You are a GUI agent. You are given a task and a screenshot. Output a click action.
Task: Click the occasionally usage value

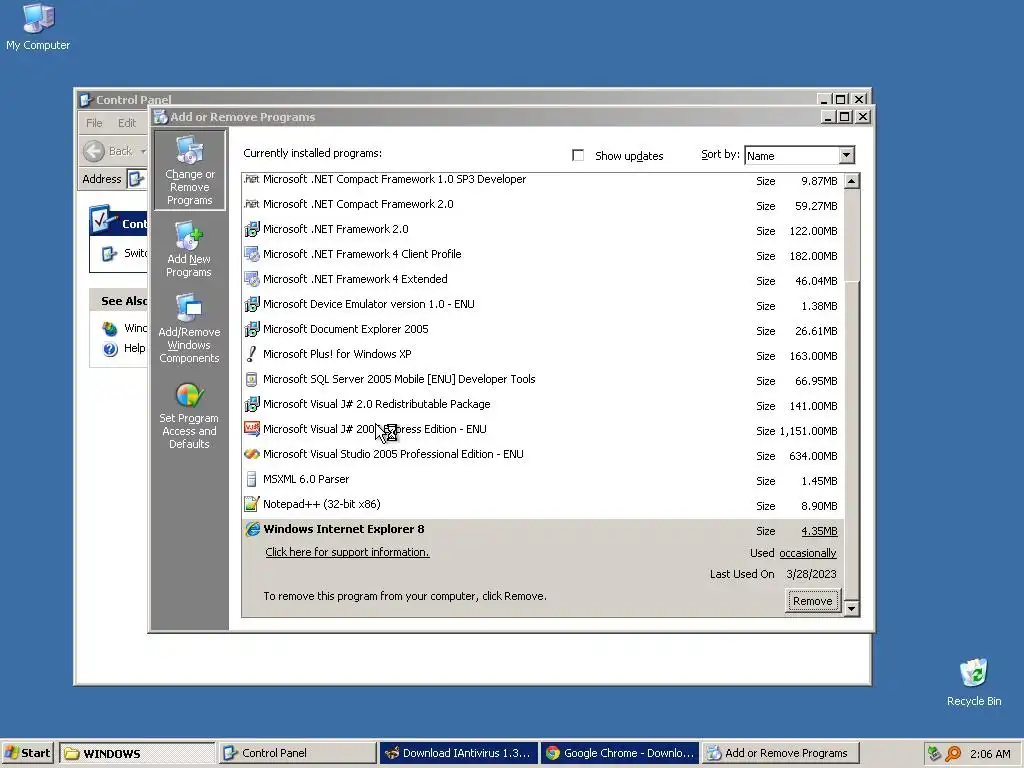[807, 553]
